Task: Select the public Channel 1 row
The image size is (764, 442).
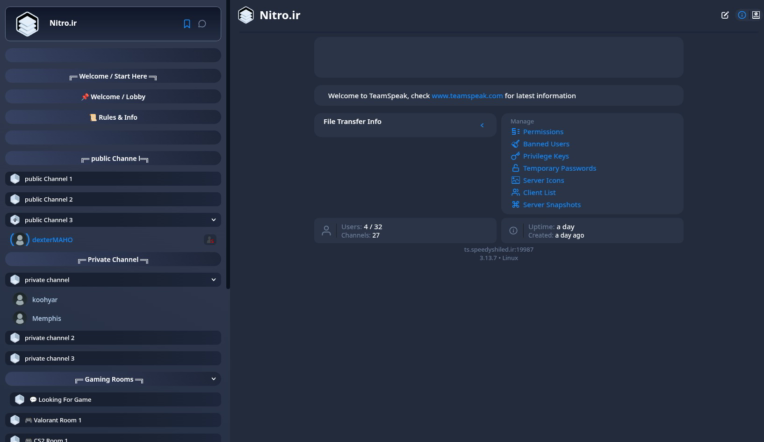Action: coord(113,179)
